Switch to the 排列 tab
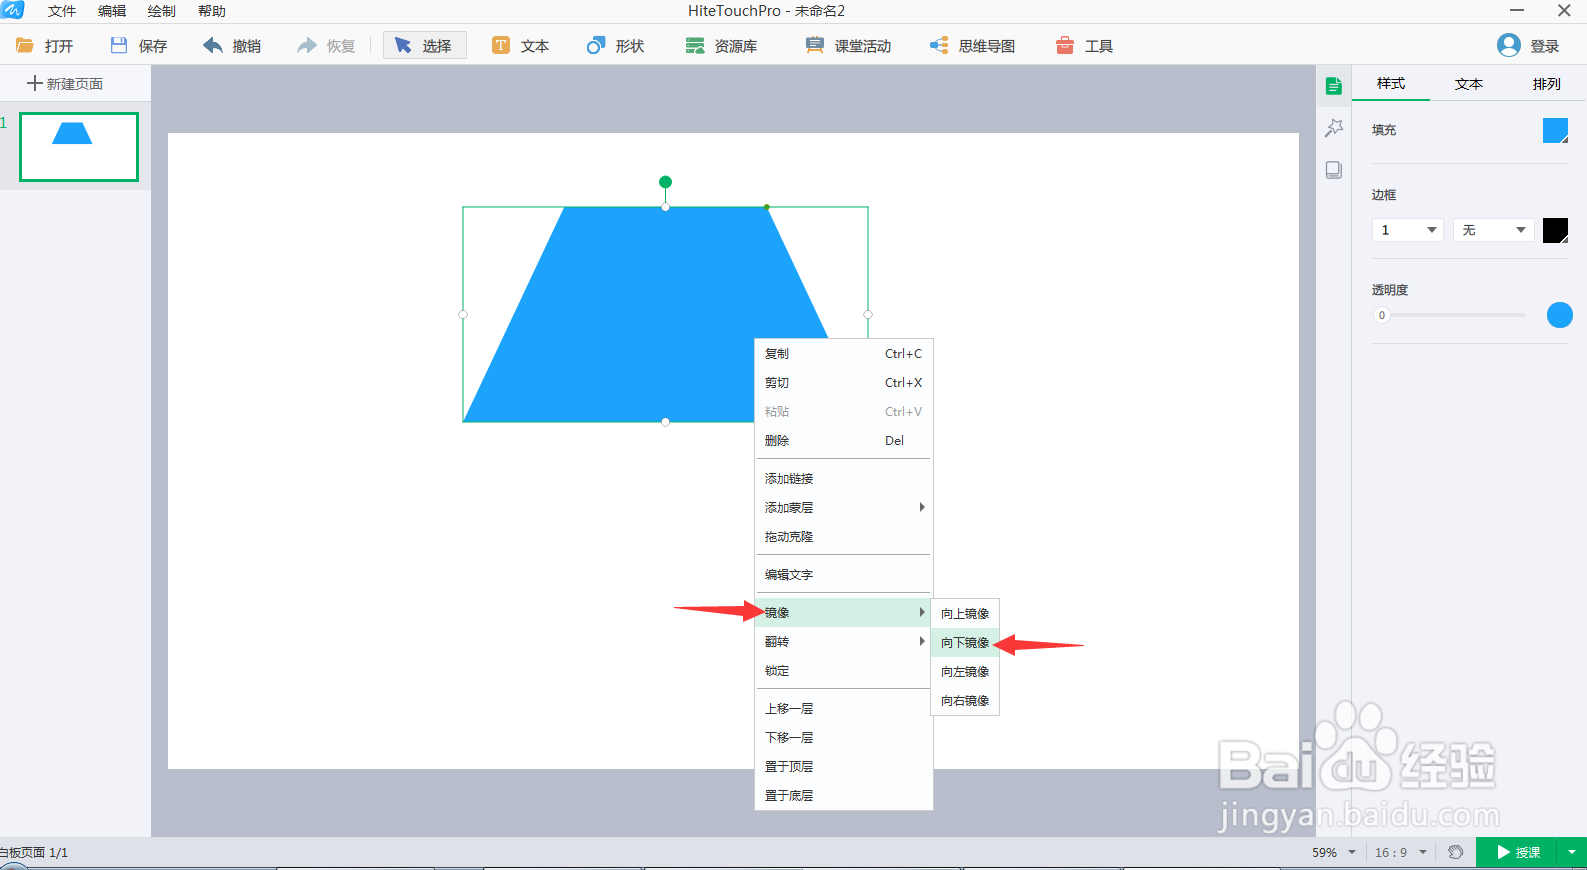 tap(1547, 84)
